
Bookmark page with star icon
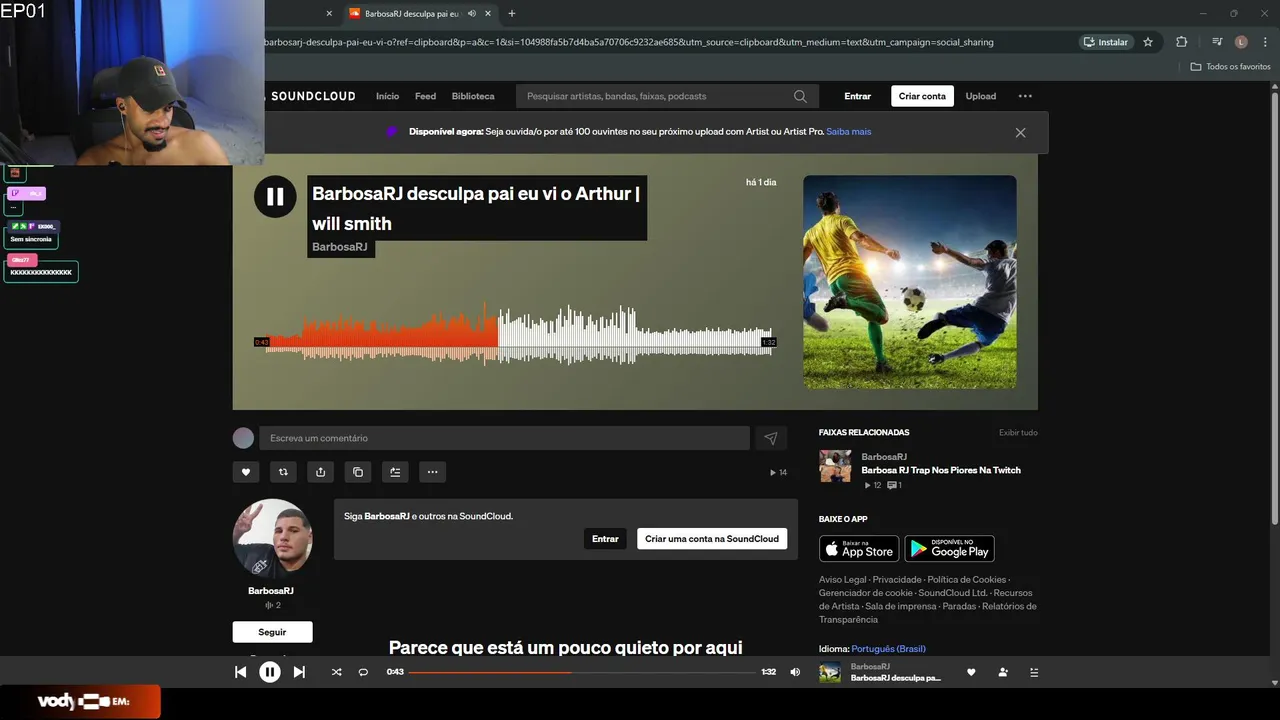click(x=1148, y=42)
